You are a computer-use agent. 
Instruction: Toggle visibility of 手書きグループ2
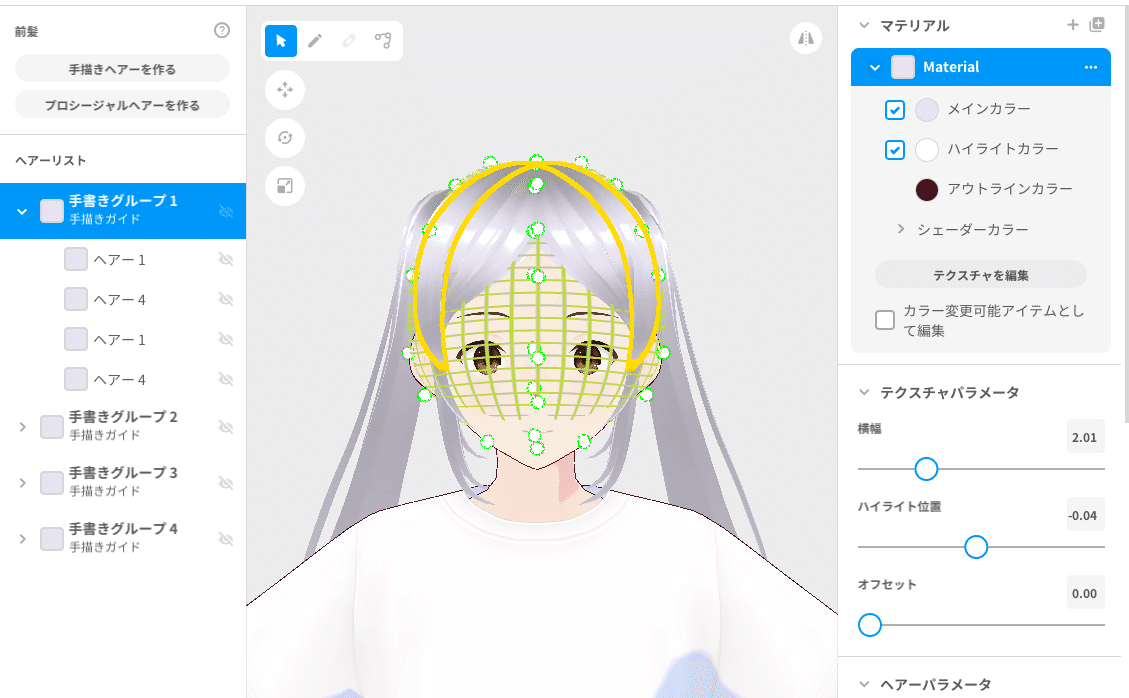point(226,427)
